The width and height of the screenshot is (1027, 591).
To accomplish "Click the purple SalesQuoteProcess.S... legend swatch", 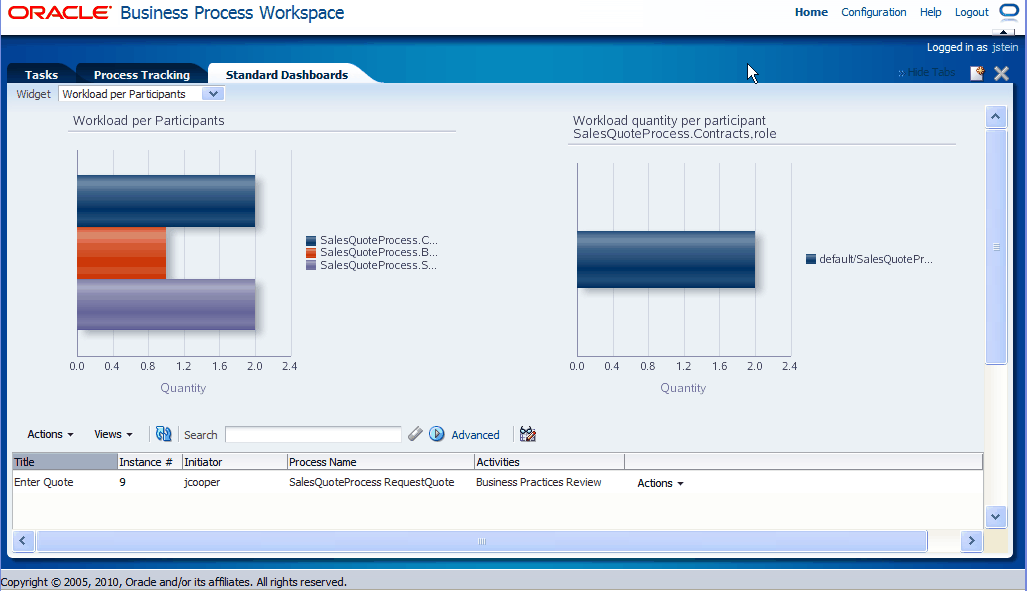I will [x=311, y=265].
